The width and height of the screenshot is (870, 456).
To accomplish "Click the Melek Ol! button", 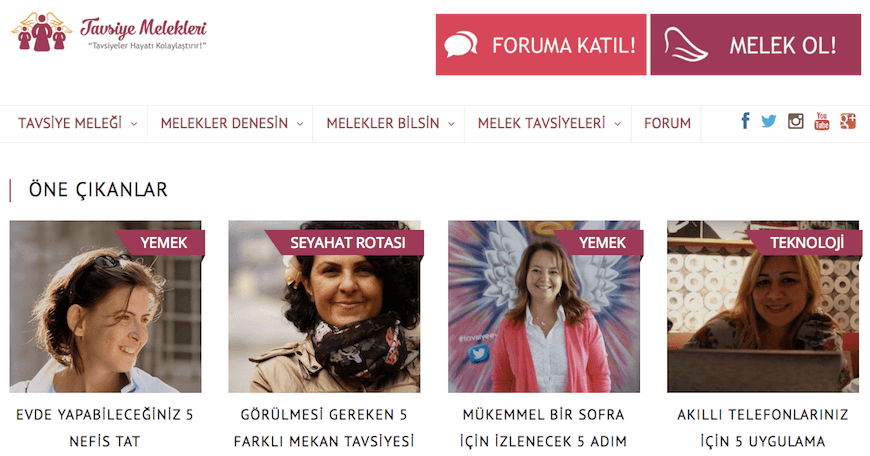I will tap(756, 44).
